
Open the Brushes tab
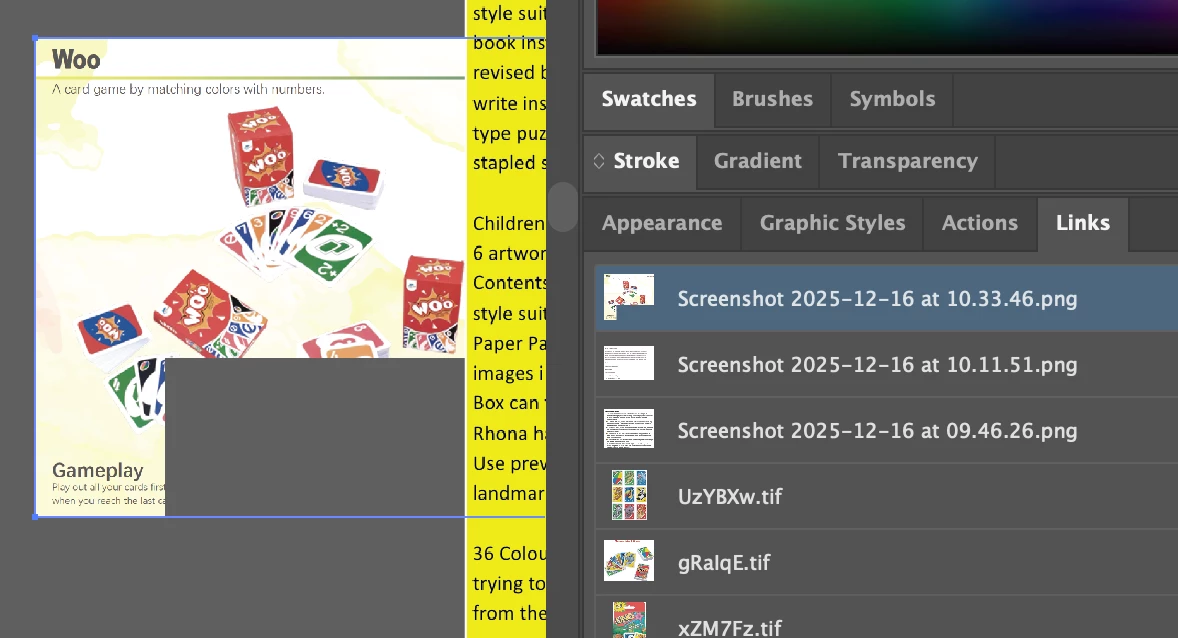click(772, 99)
